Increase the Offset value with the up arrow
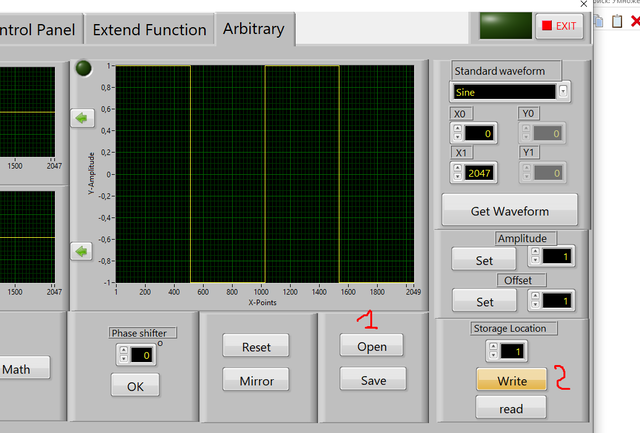 click(536, 295)
